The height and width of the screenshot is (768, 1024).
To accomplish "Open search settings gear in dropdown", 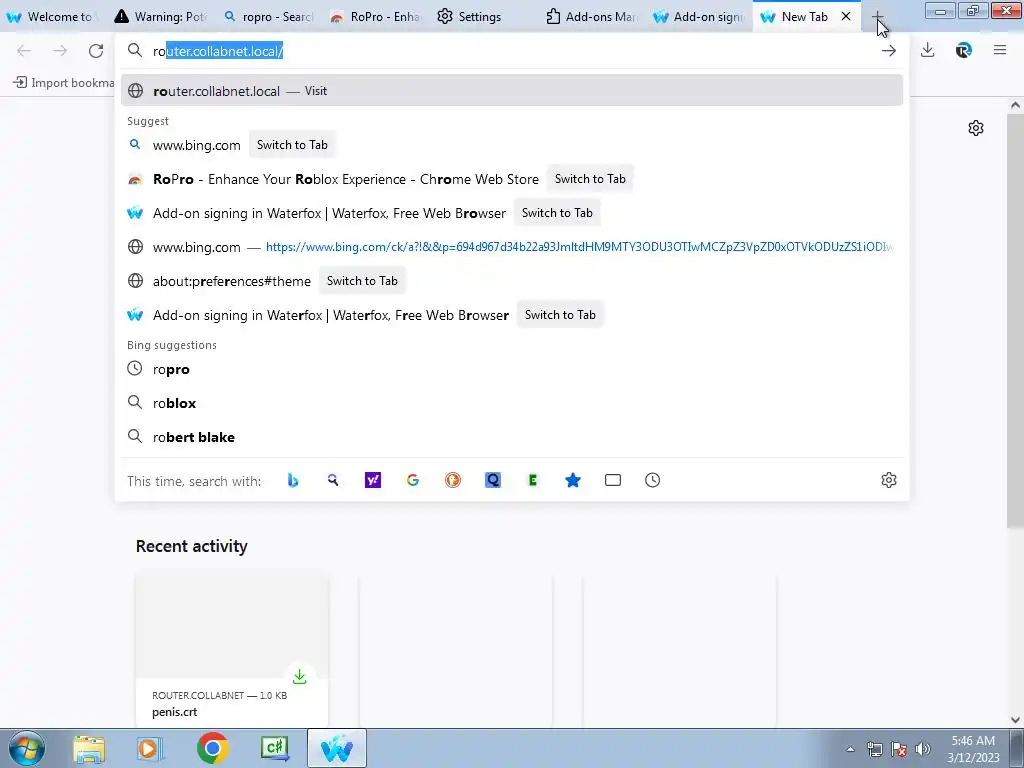I will click(x=889, y=481).
